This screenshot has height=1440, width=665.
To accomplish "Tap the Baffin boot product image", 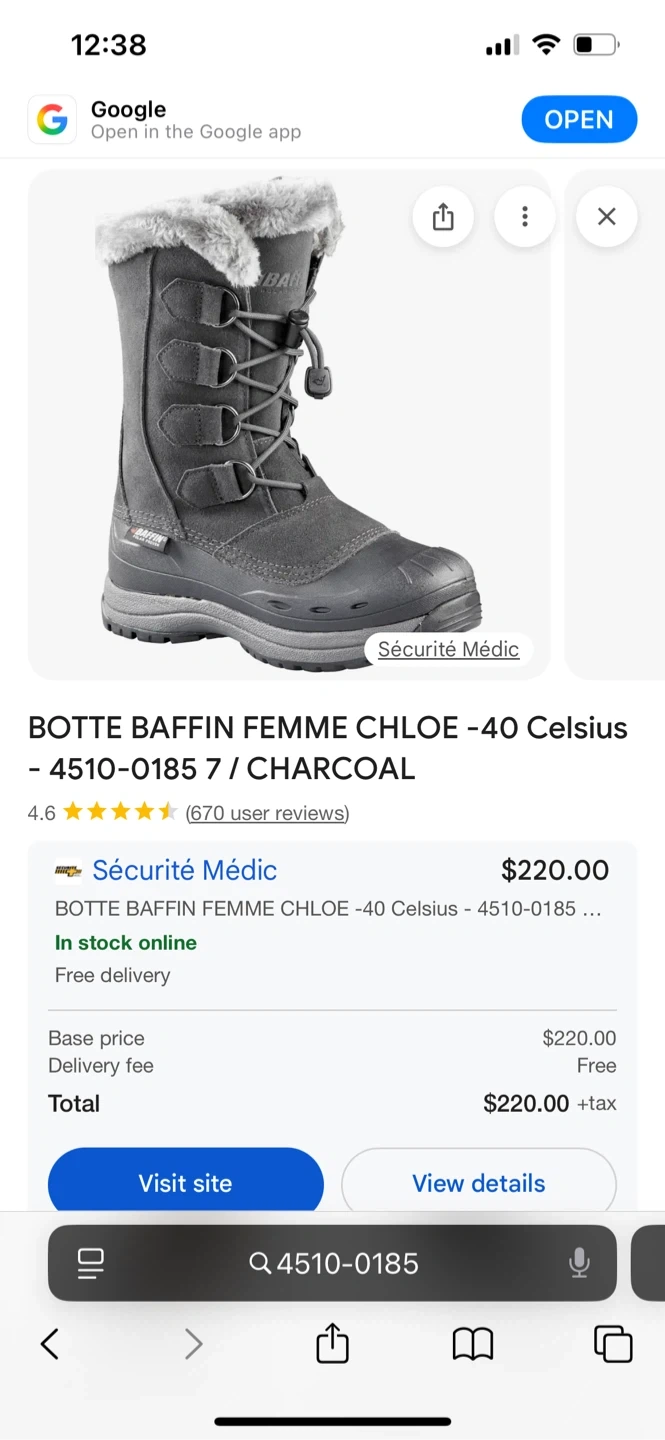I will click(x=290, y=420).
